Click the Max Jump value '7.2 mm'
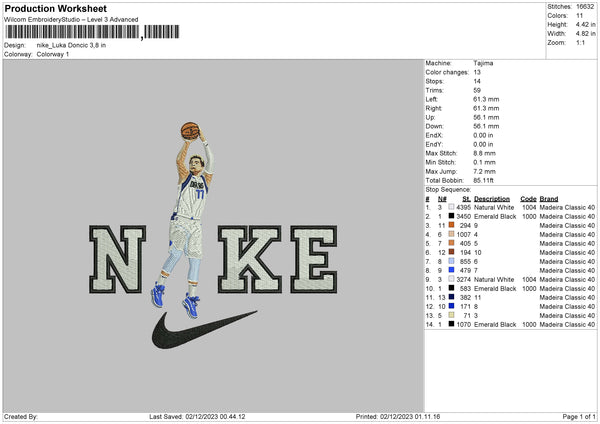This screenshot has width=600, height=424. tap(484, 171)
